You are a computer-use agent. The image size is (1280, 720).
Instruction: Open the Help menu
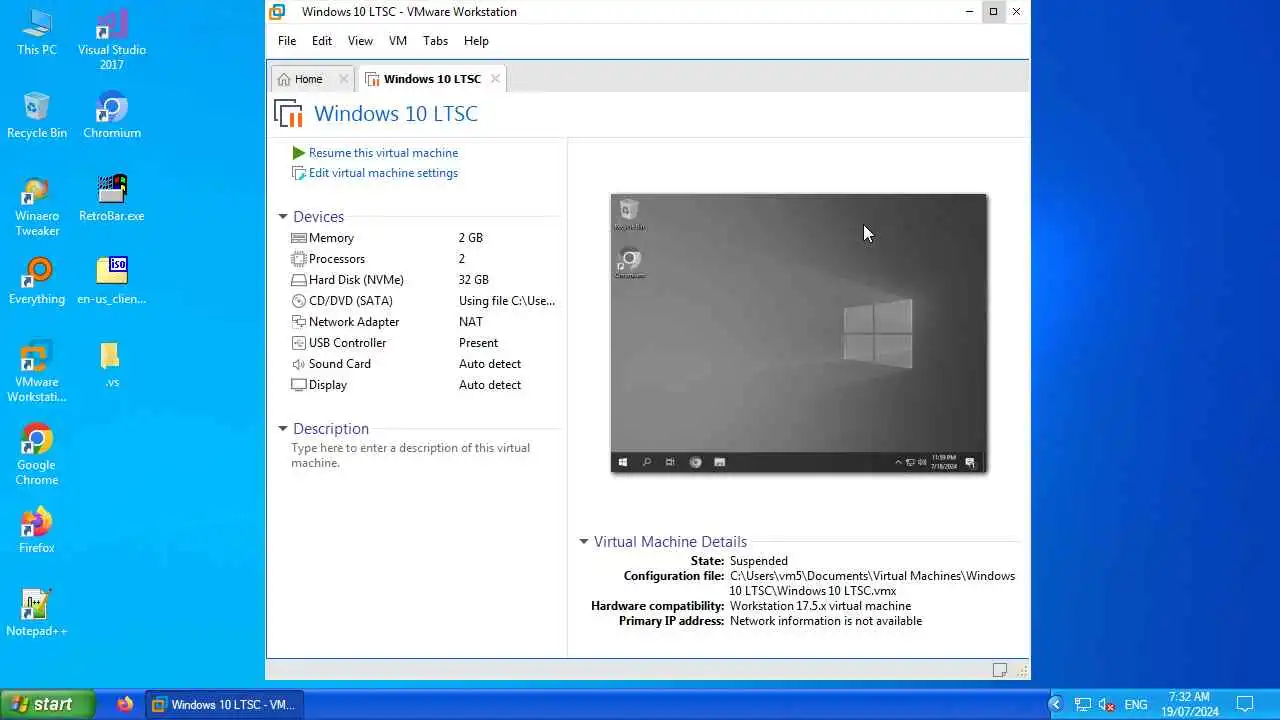(x=476, y=41)
